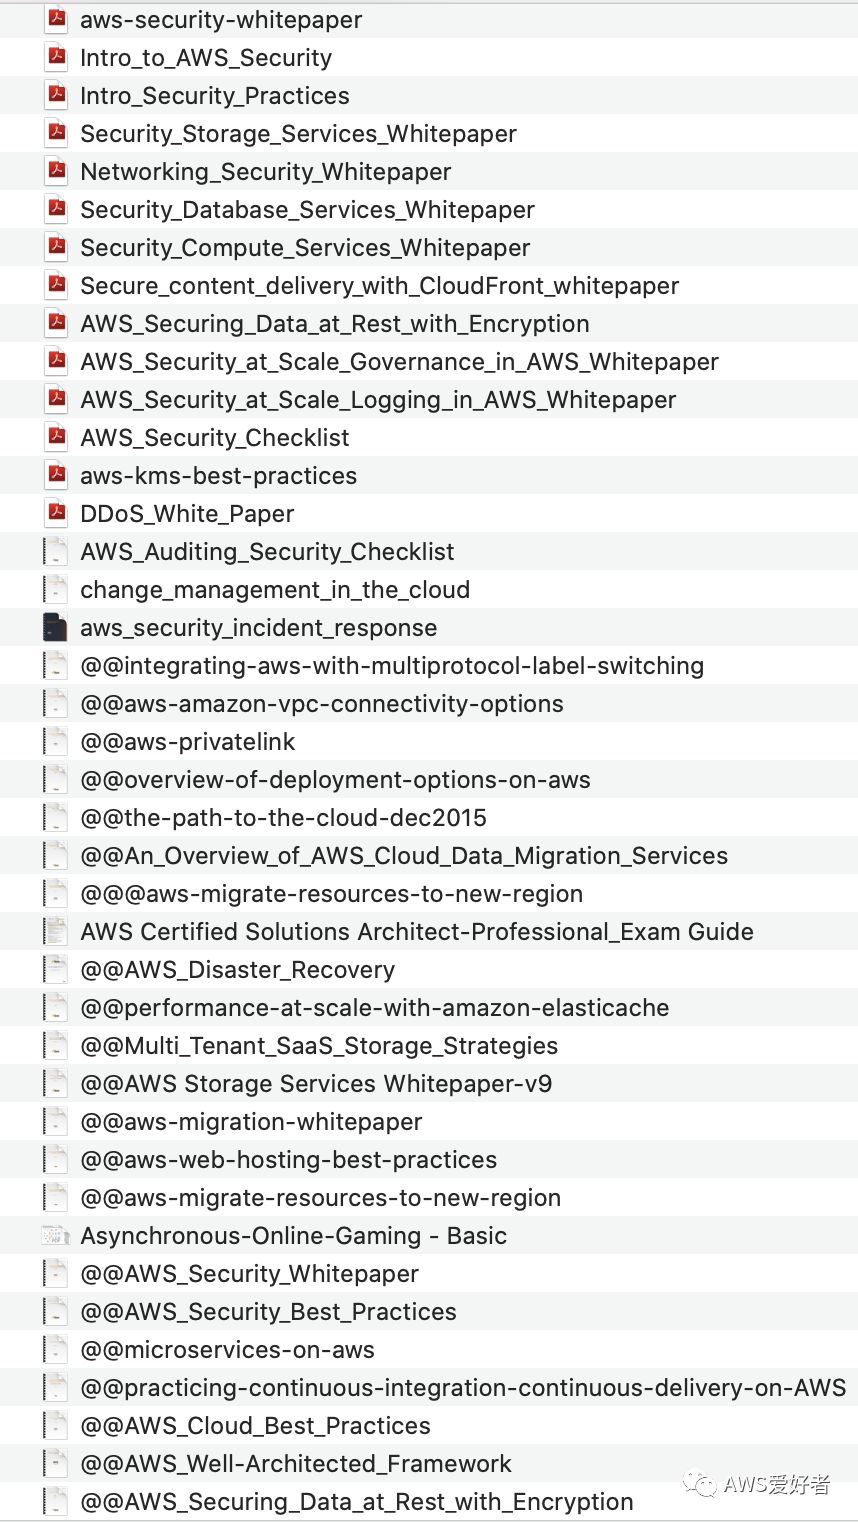Click document icon beside AWS_Auditing_Security_Checklist
This screenshot has width=858, height=1522.
[x=56, y=551]
